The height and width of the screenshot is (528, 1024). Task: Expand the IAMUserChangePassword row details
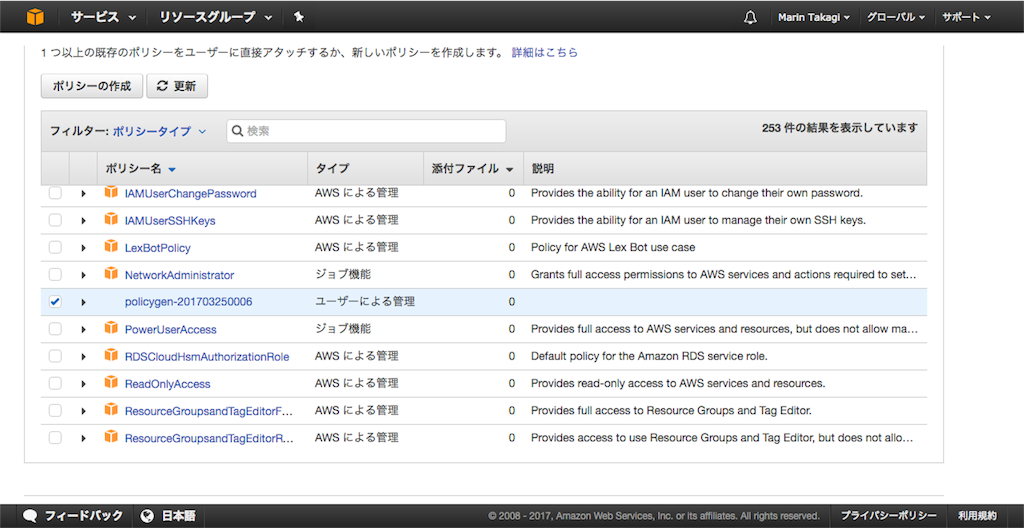click(x=83, y=193)
